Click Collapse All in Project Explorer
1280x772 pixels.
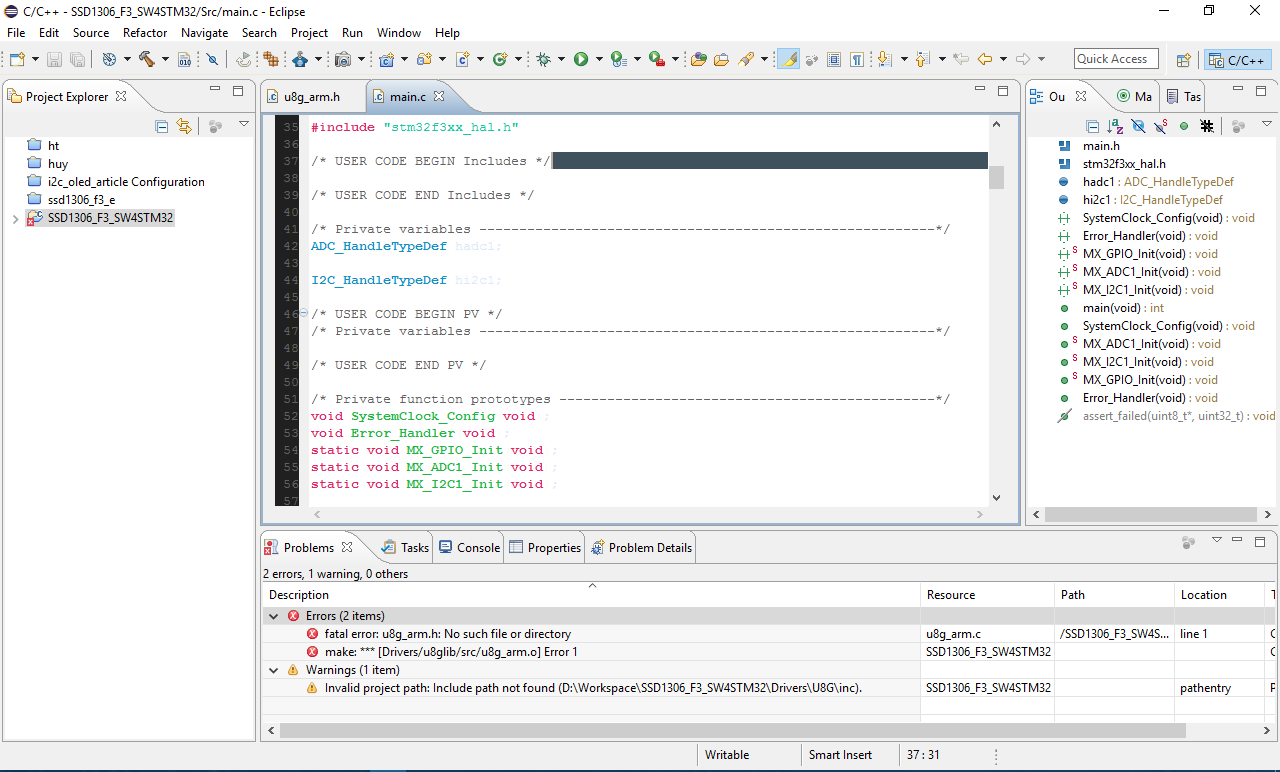162,126
